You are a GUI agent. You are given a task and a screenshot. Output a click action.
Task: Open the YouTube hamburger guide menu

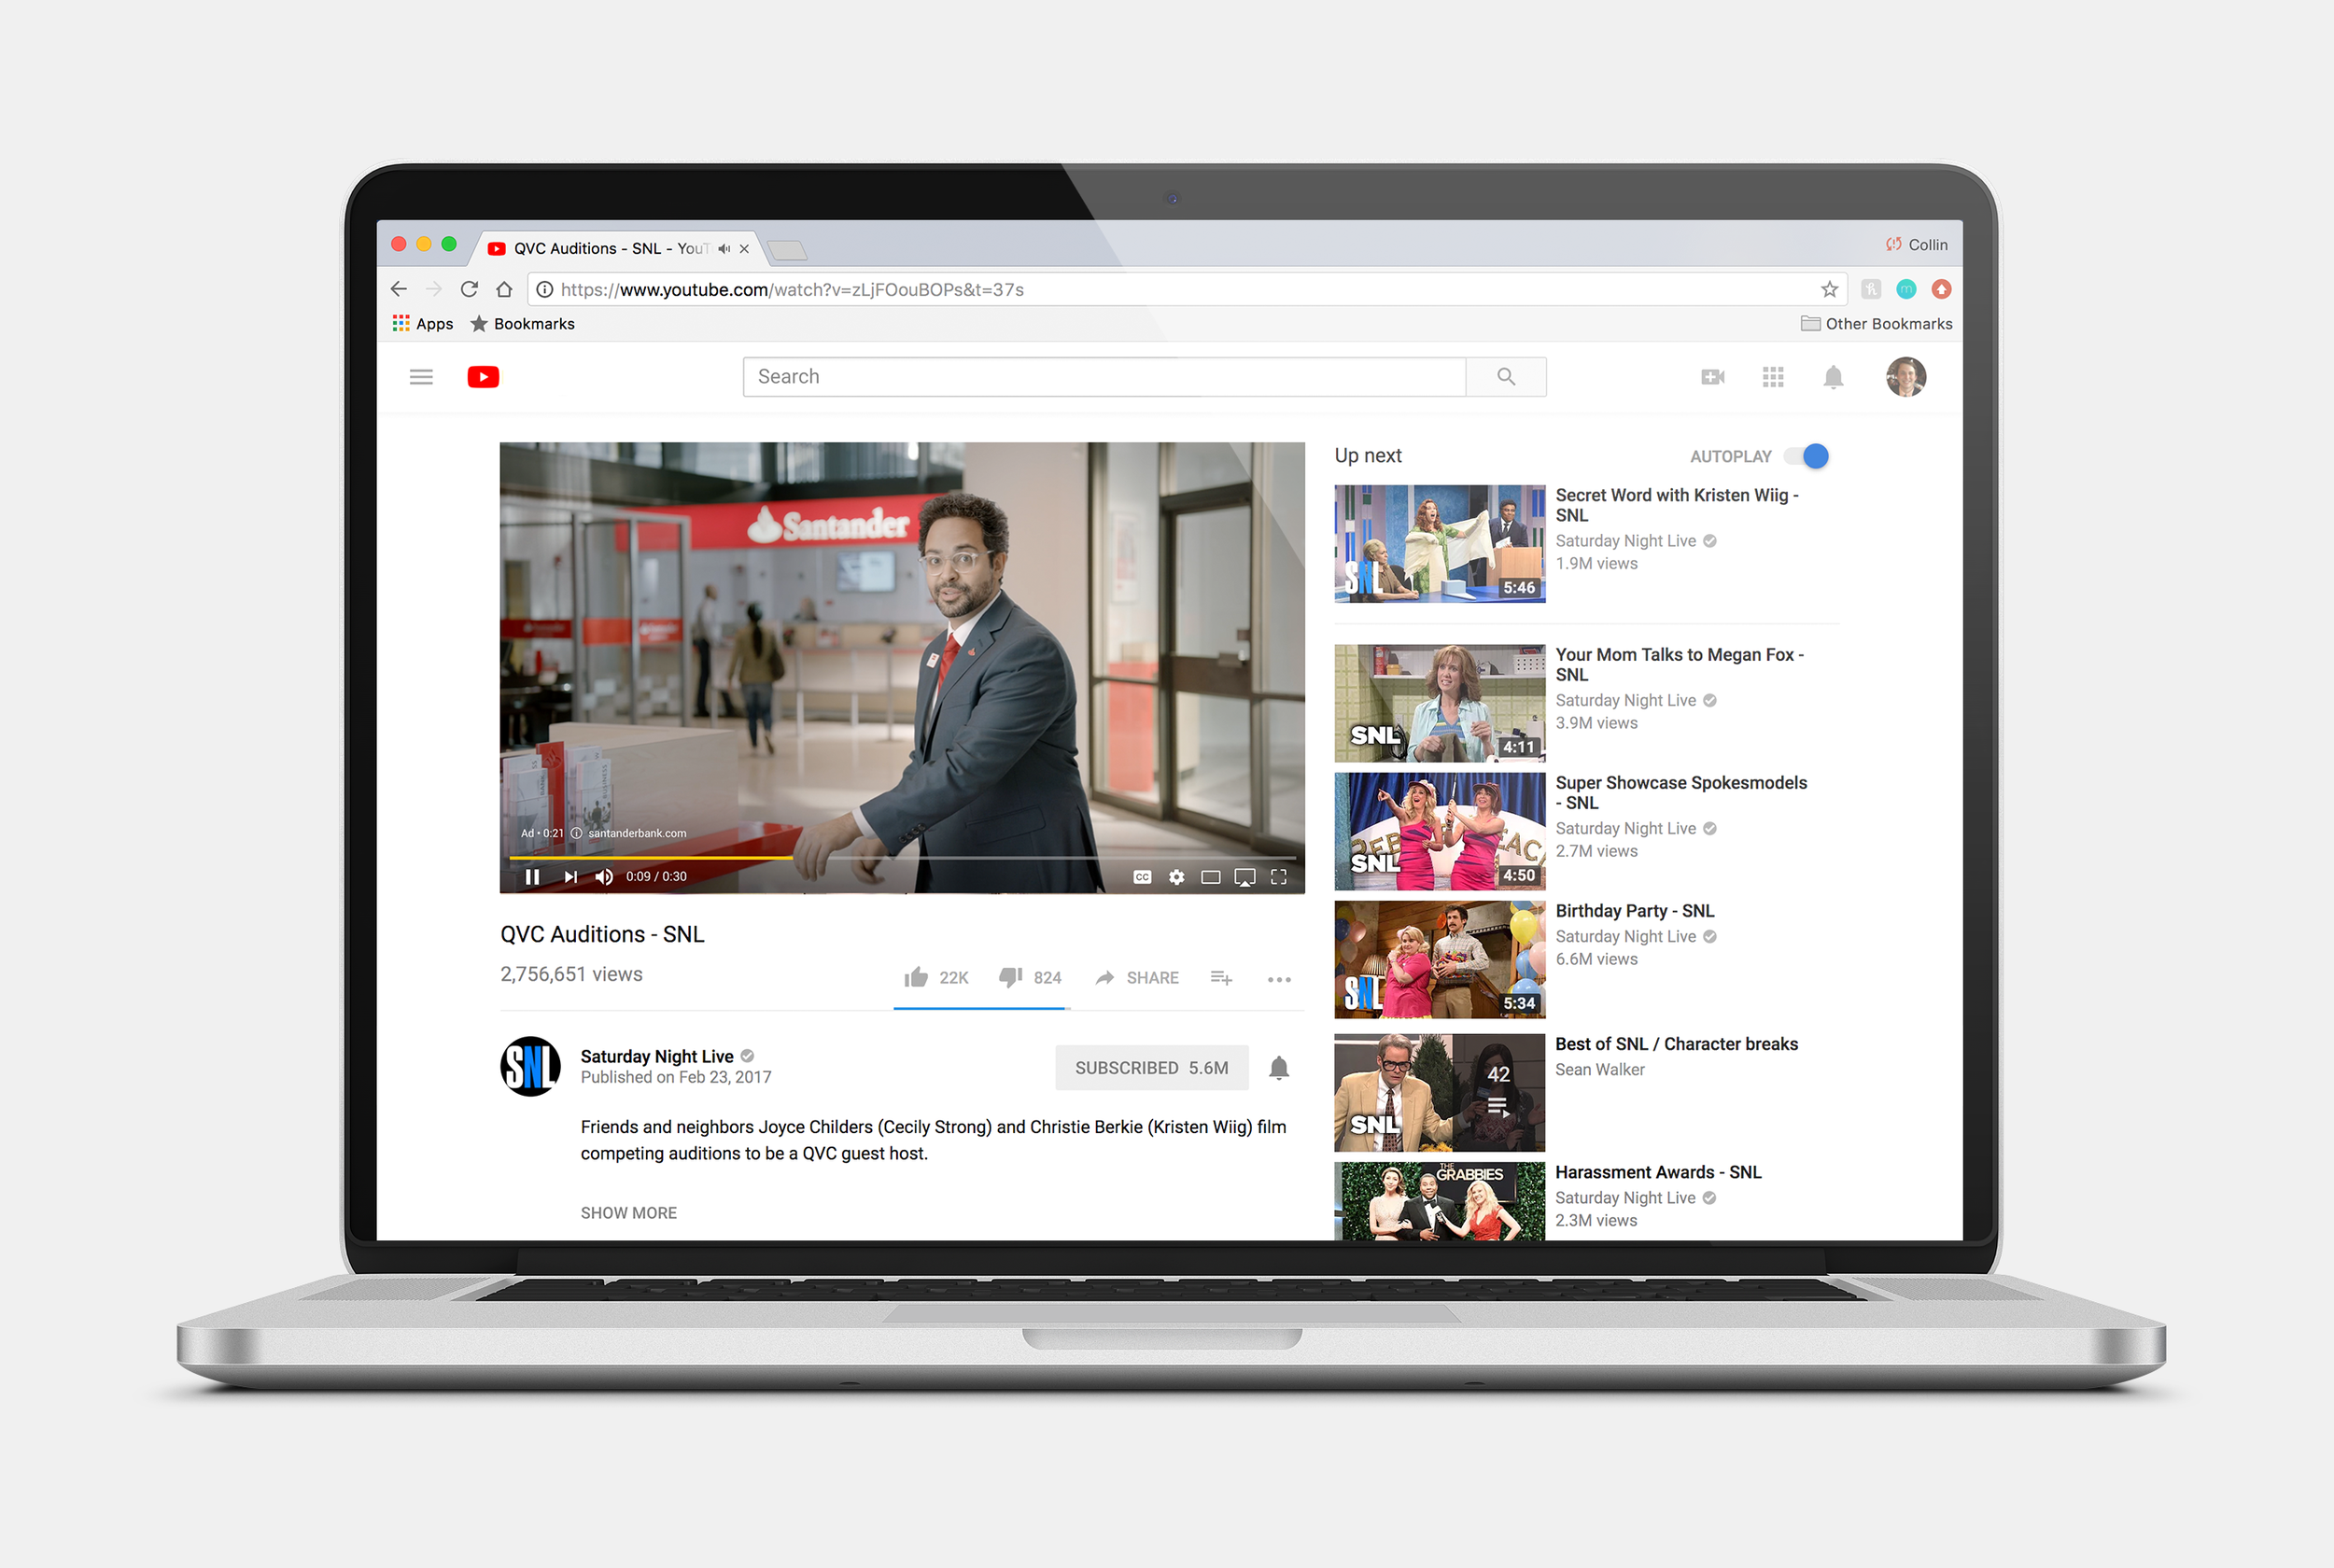pos(421,377)
